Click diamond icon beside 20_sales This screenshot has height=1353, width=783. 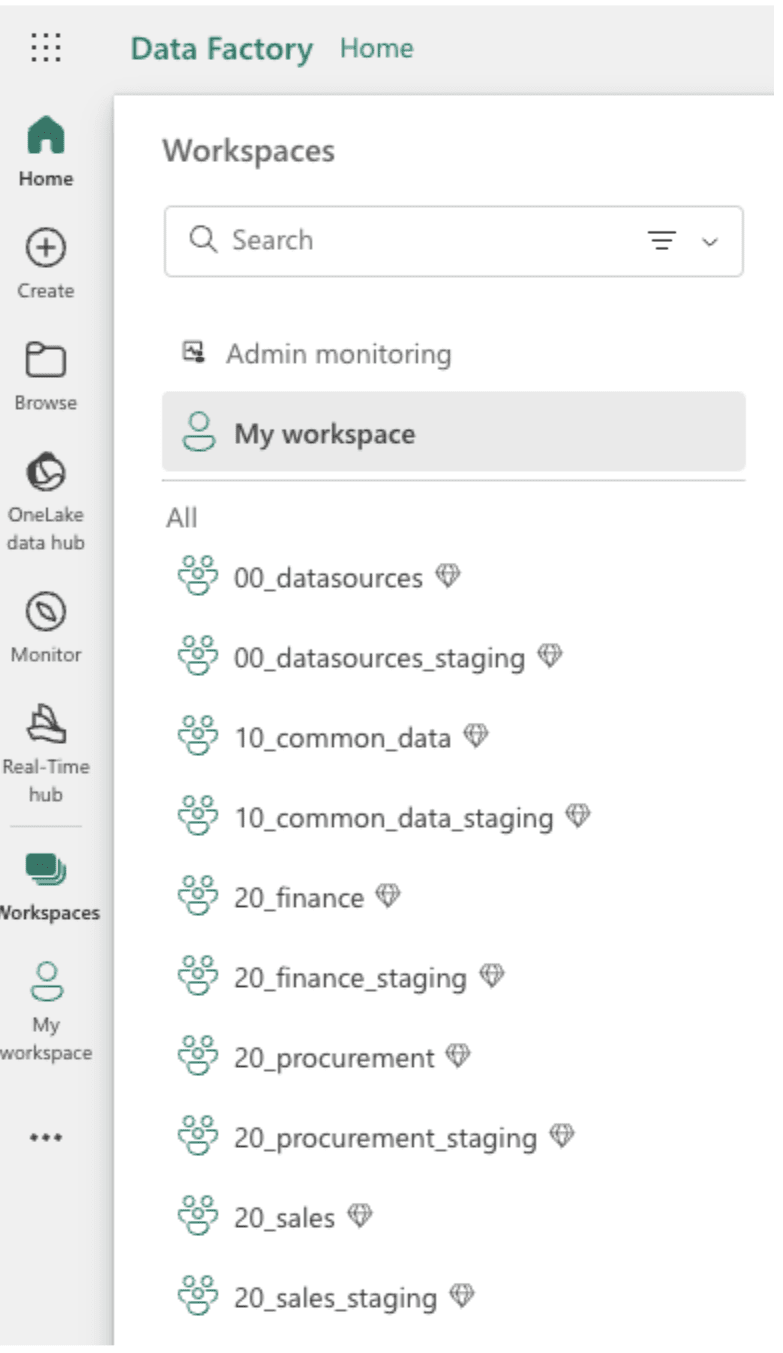[360, 1216]
